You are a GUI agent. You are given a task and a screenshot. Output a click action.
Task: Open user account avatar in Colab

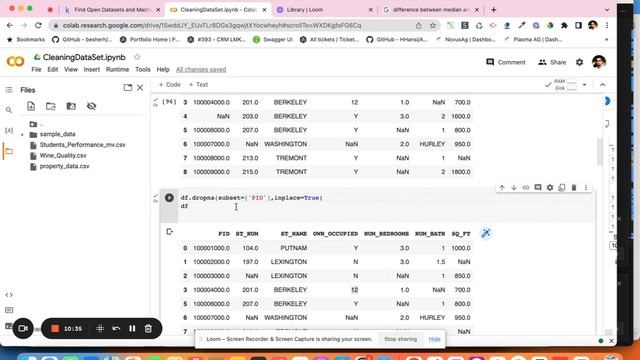click(x=599, y=62)
